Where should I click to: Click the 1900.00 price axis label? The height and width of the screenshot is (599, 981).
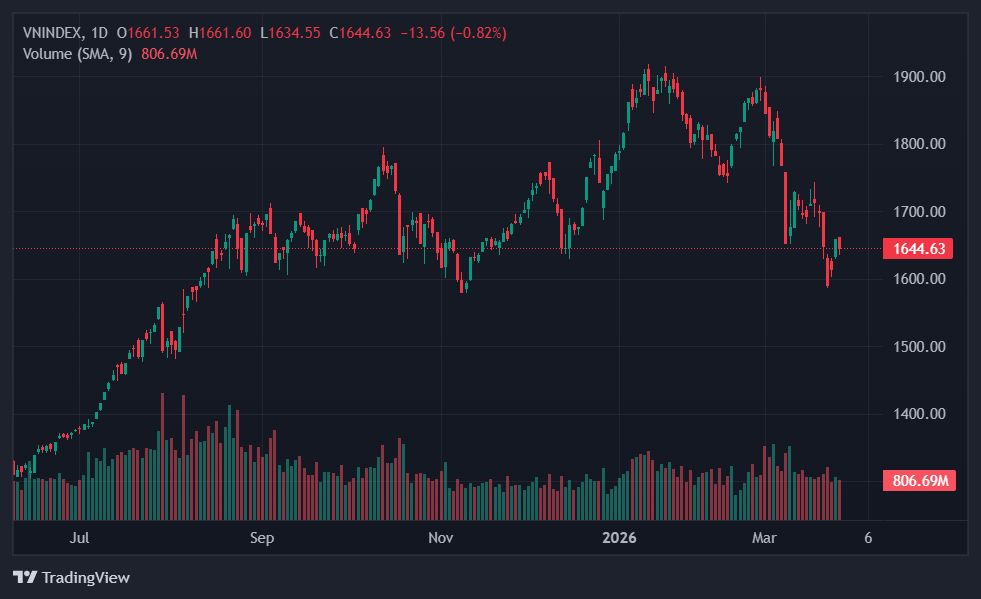click(x=918, y=77)
